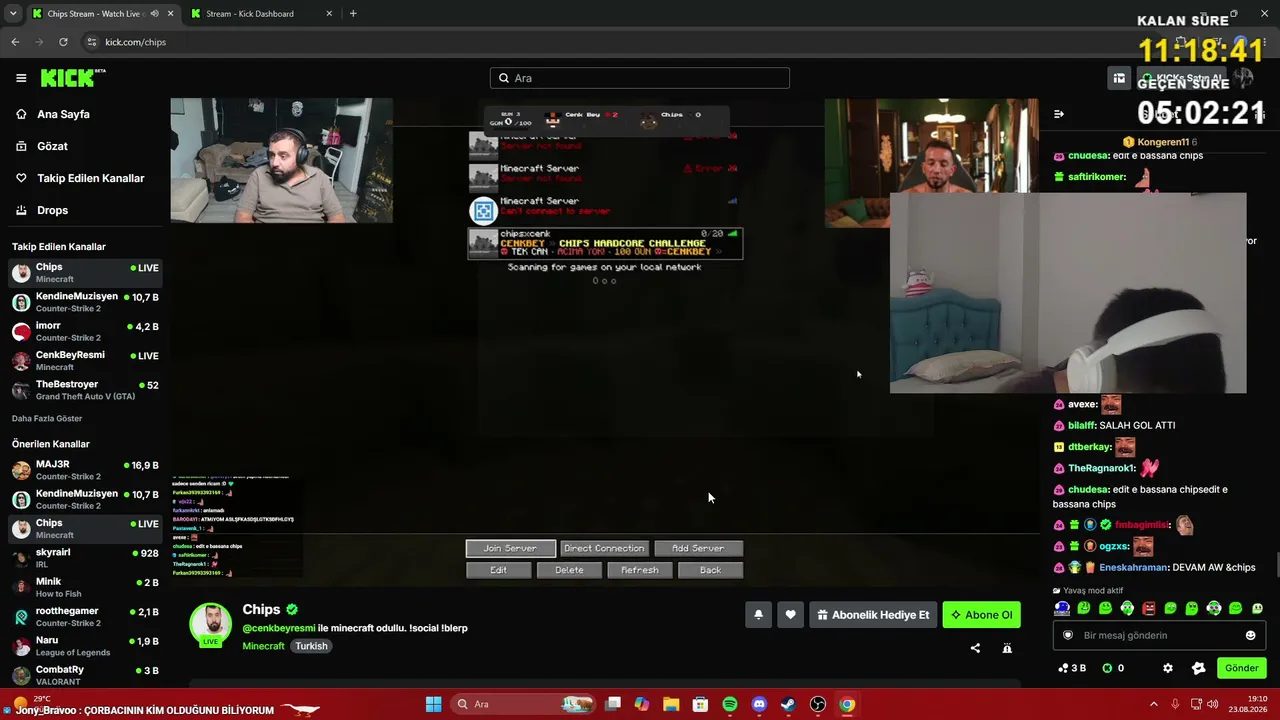Screen dimensions: 1280x720
Task: Open KendineMuzisyen in followed channels
Action: 84,302
